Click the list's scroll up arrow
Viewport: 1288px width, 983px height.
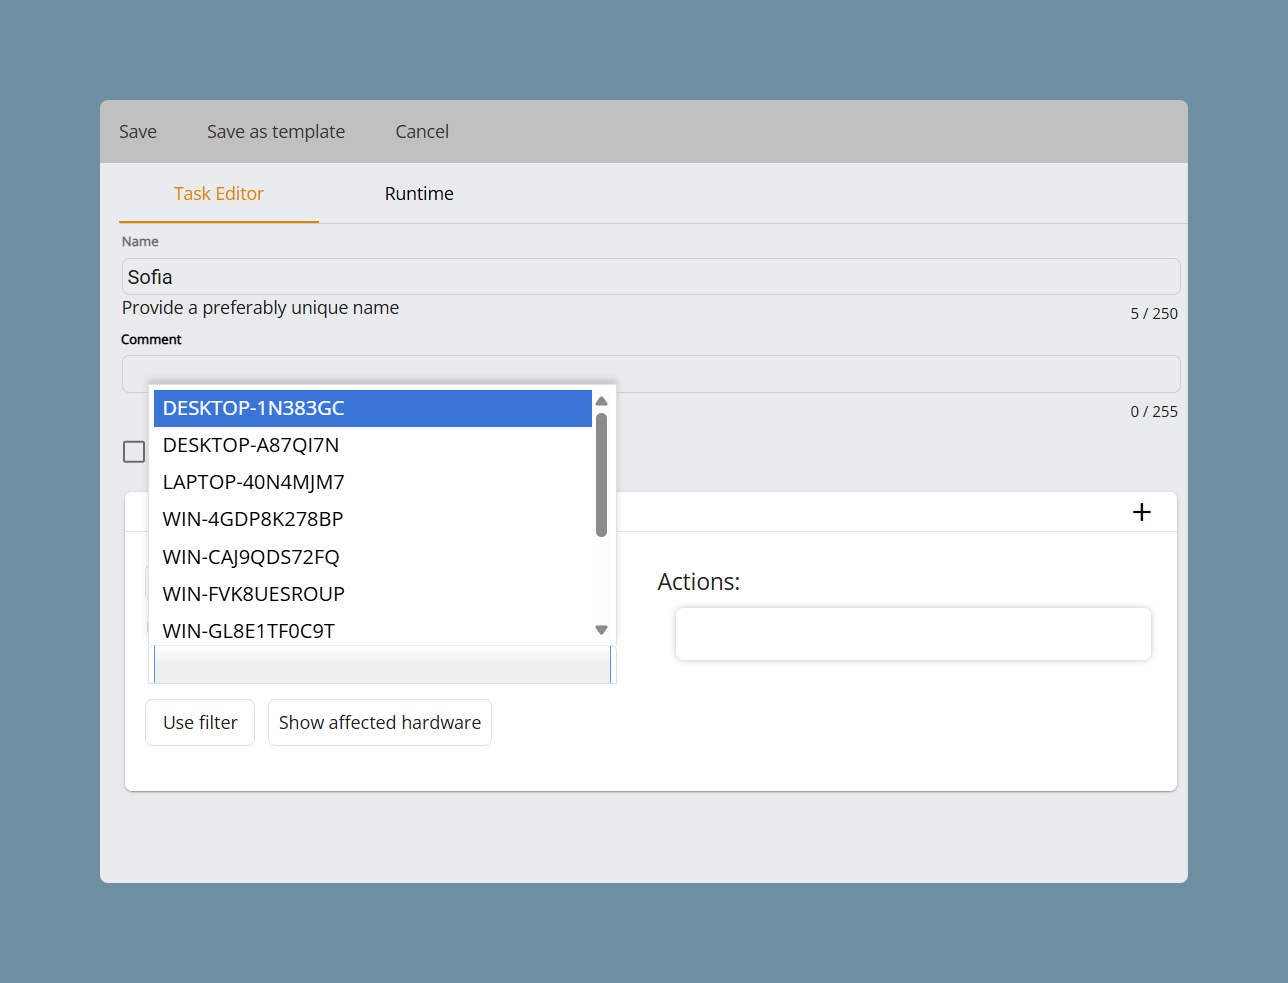601,401
